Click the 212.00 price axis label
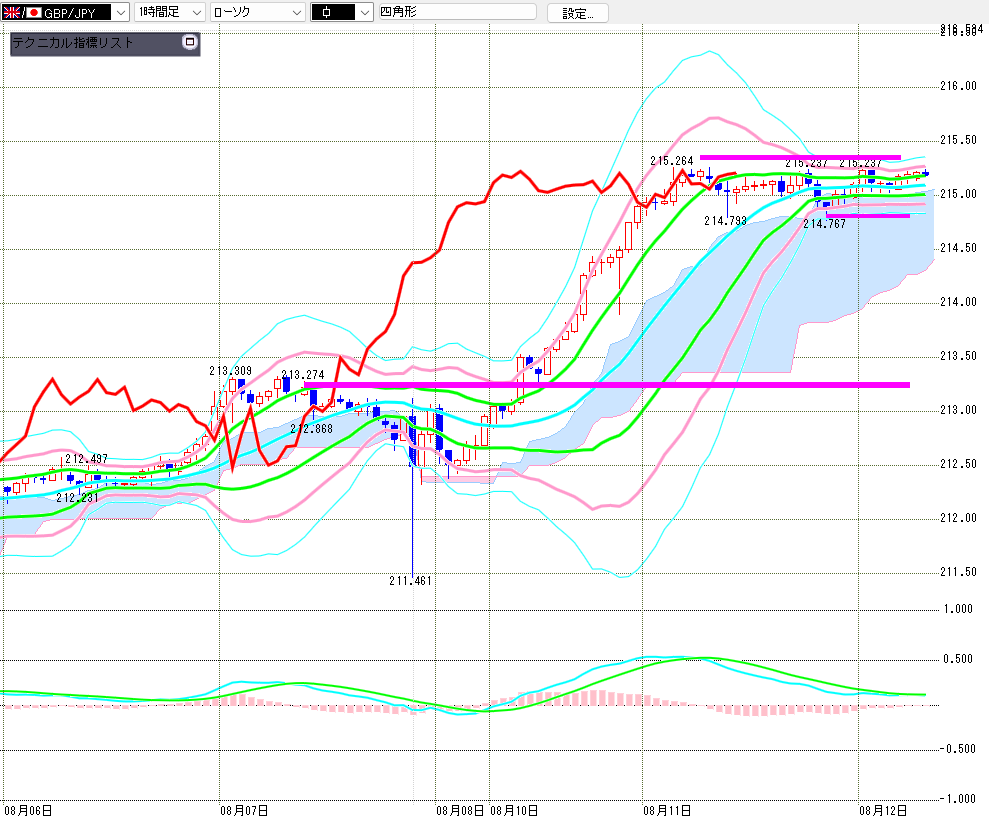This screenshot has width=989, height=821. coord(958,518)
